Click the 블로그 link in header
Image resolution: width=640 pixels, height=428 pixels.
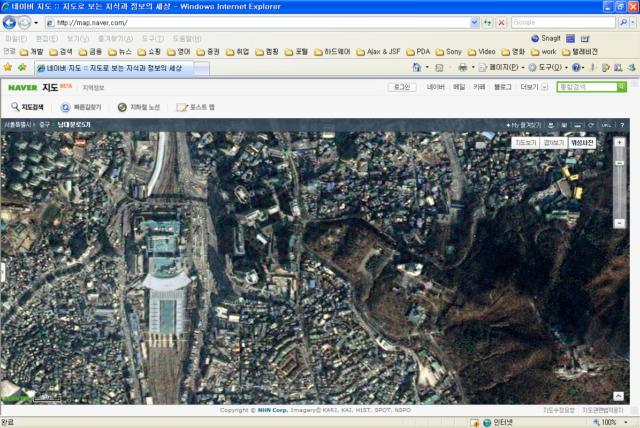point(502,87)
